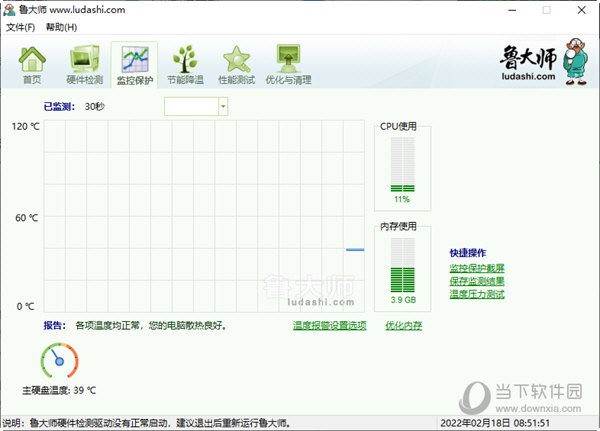Viewport: 600px width, 431px height.
Task: Click the status bar 说明 driver message
Action: [147, 423]
